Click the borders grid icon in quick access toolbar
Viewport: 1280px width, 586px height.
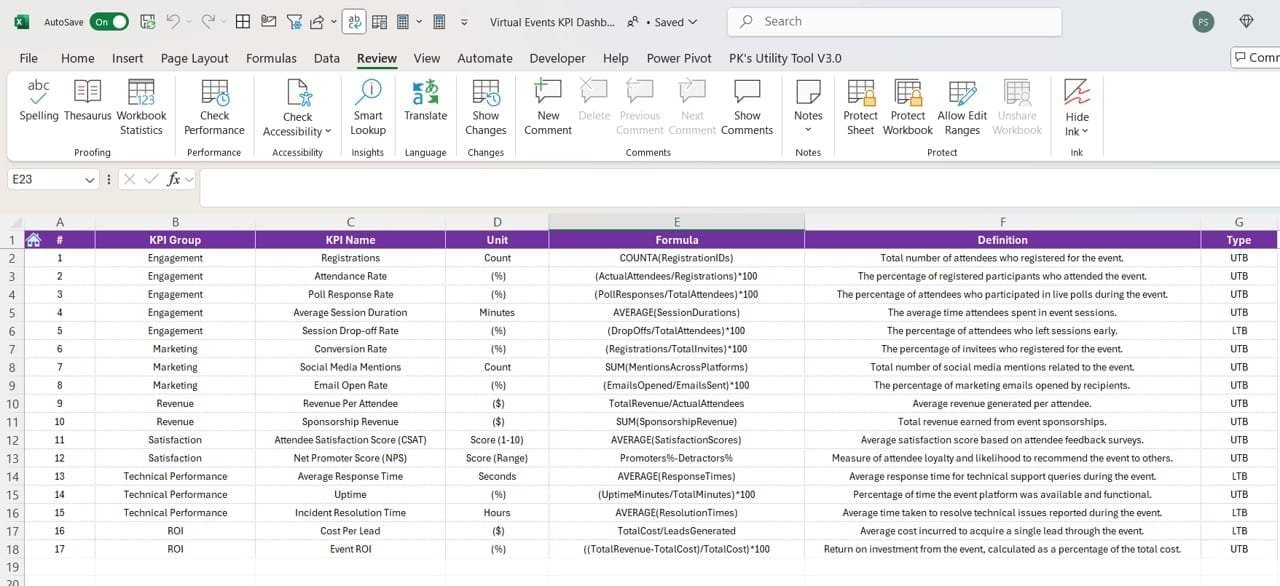pyautogui.click(x=242, y=21)
